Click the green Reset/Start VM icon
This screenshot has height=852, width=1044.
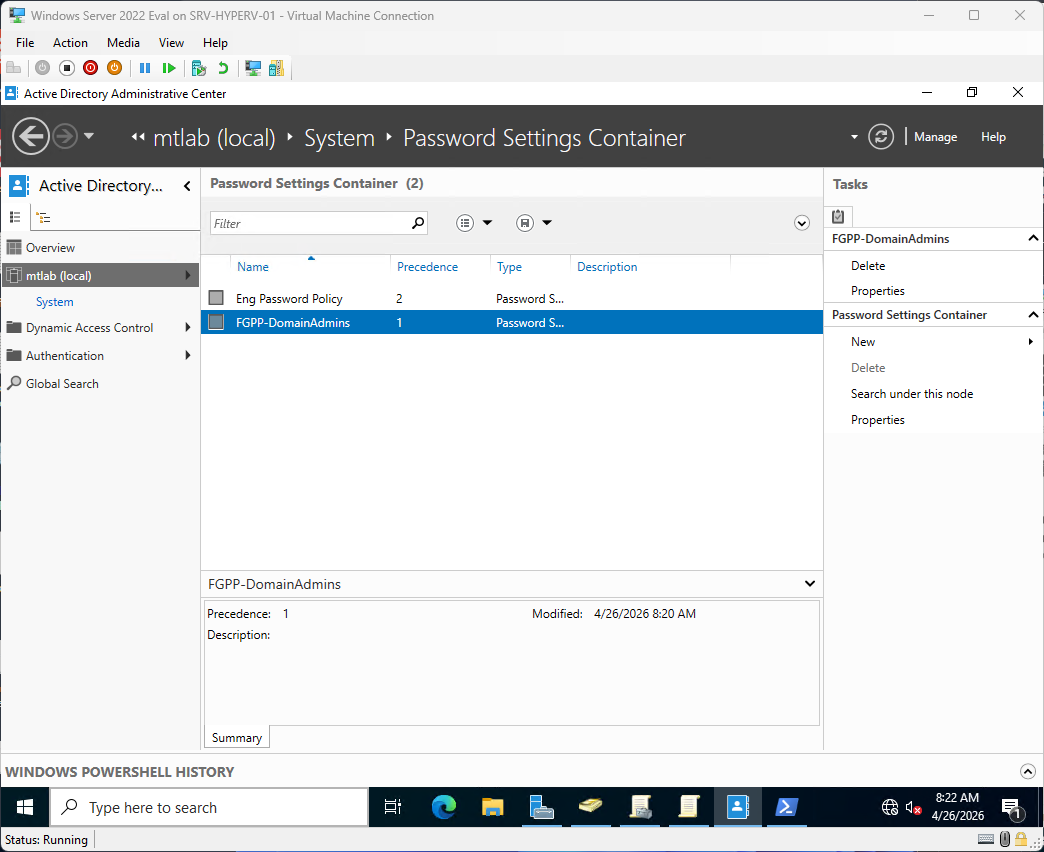click(x=168, y=68)
